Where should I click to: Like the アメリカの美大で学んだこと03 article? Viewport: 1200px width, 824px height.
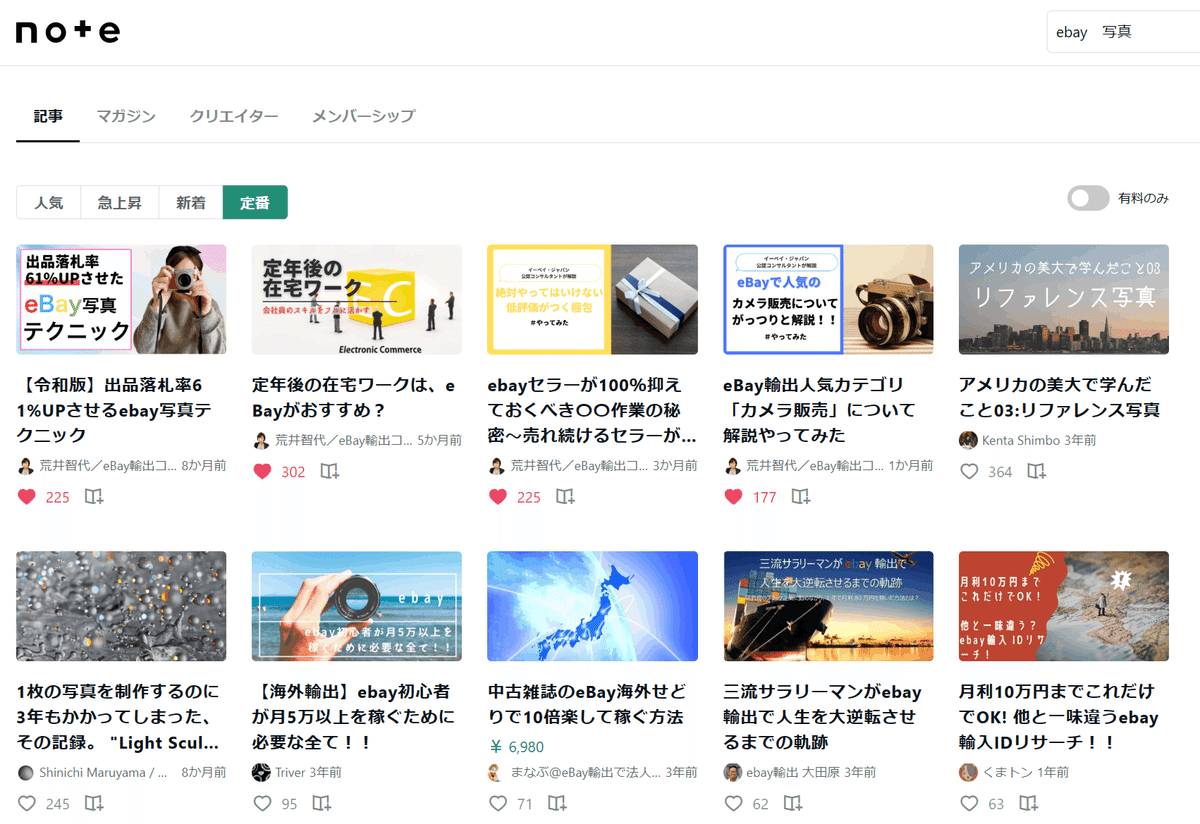tap(969, 471)
